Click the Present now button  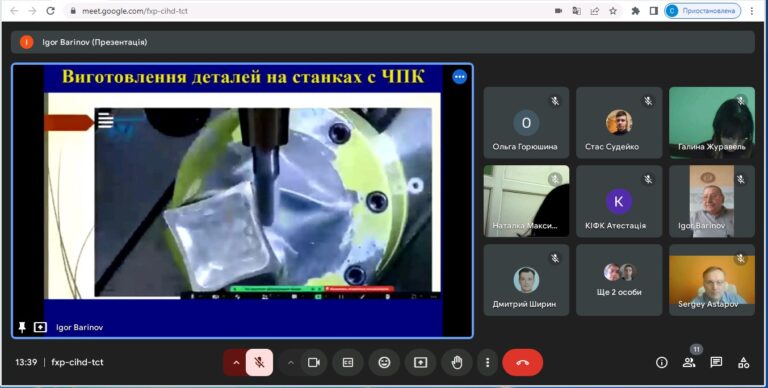pos(421,363)
